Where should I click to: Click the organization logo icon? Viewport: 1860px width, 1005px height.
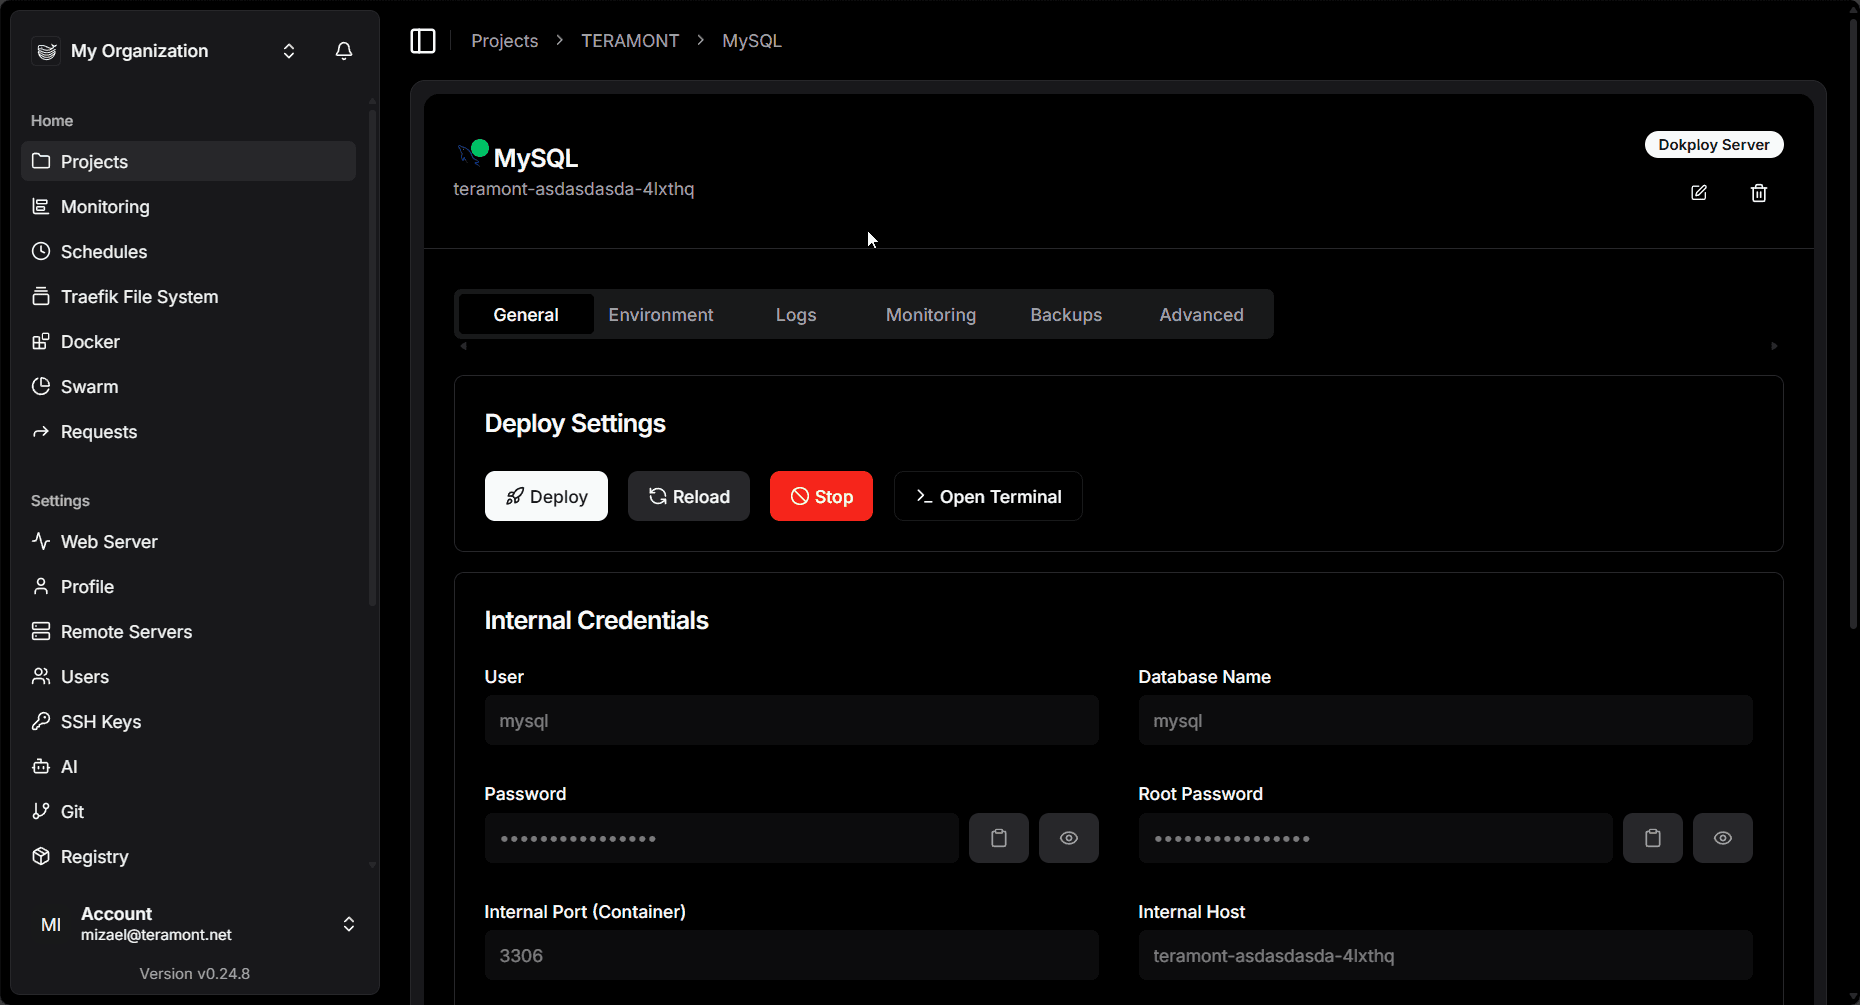(46, 51)
